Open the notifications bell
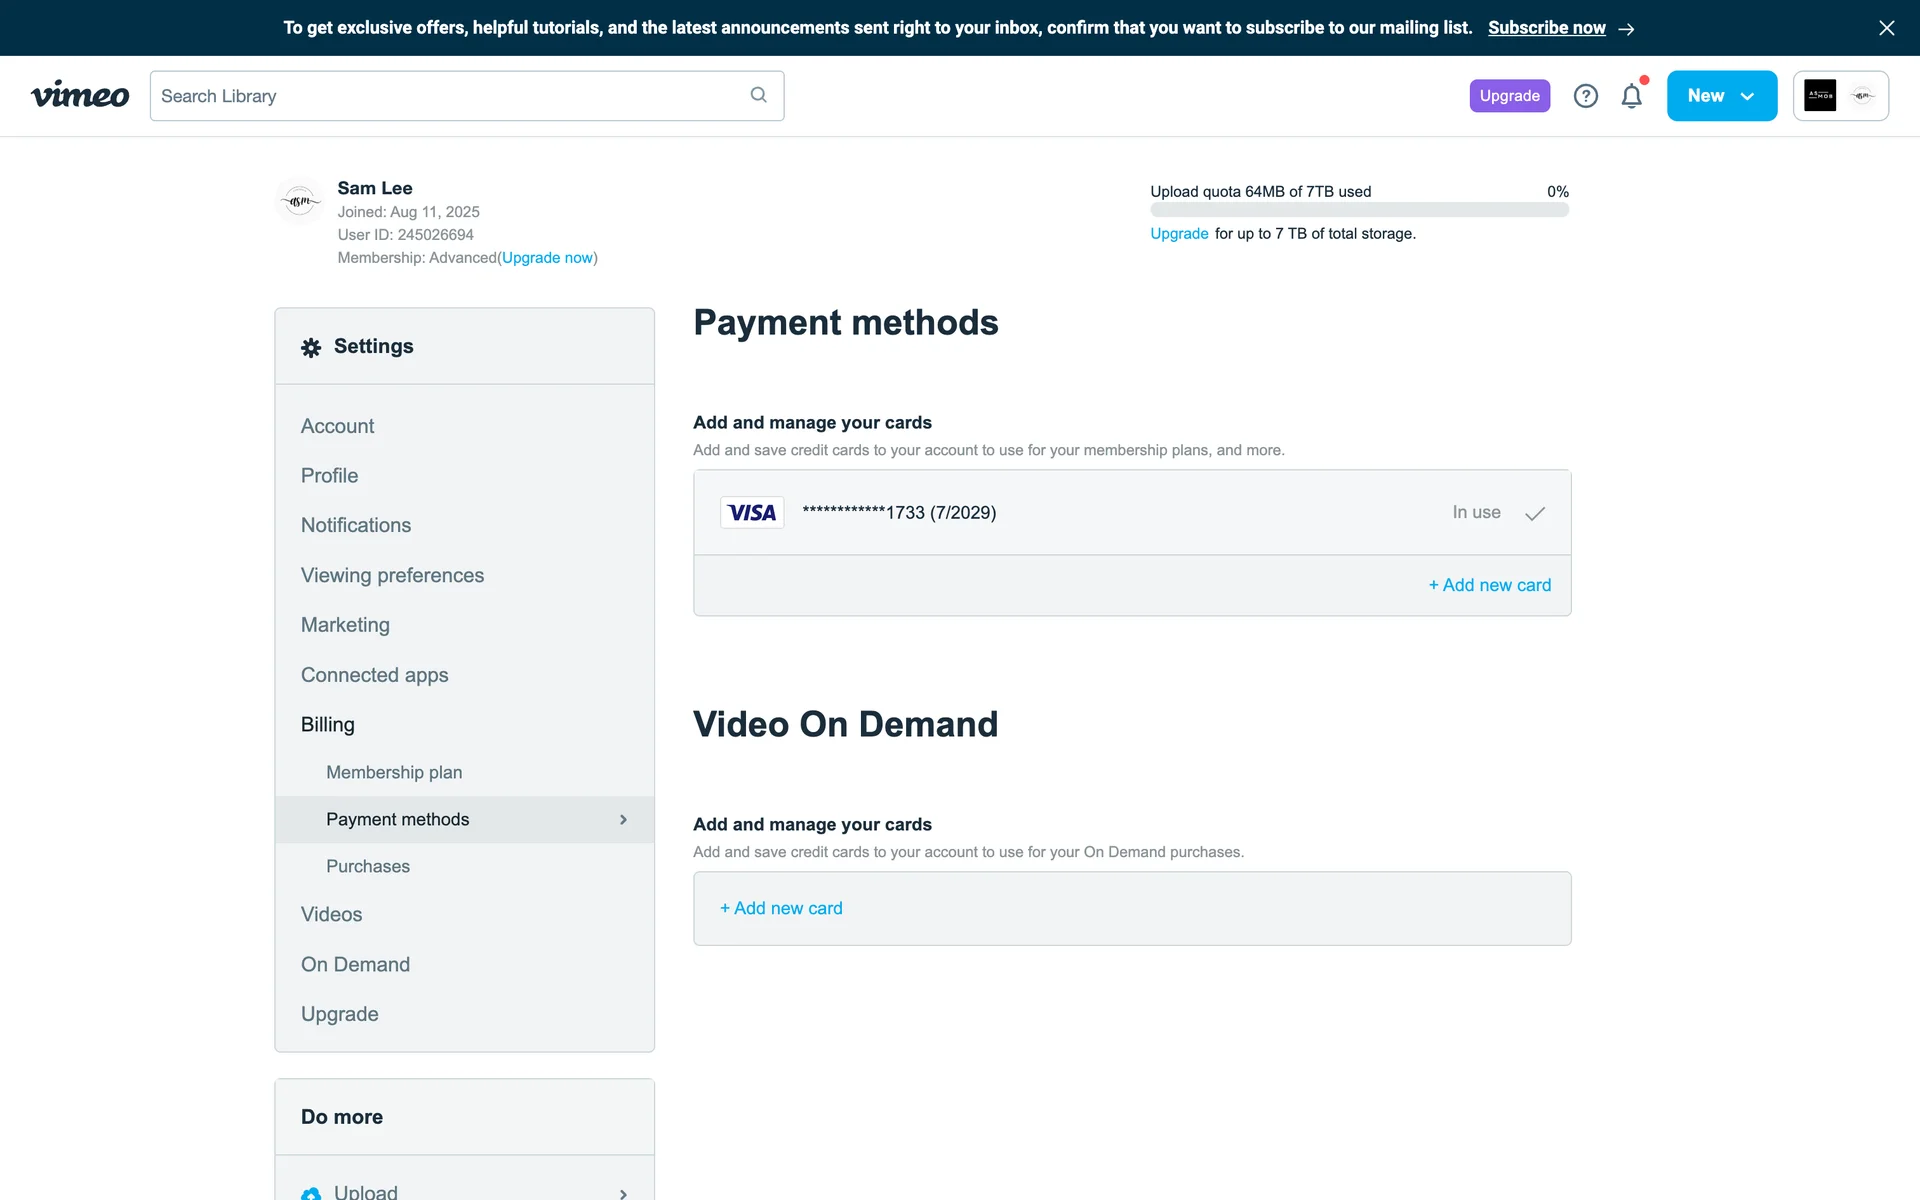 pyautogui.click(x=1631, y=96)
